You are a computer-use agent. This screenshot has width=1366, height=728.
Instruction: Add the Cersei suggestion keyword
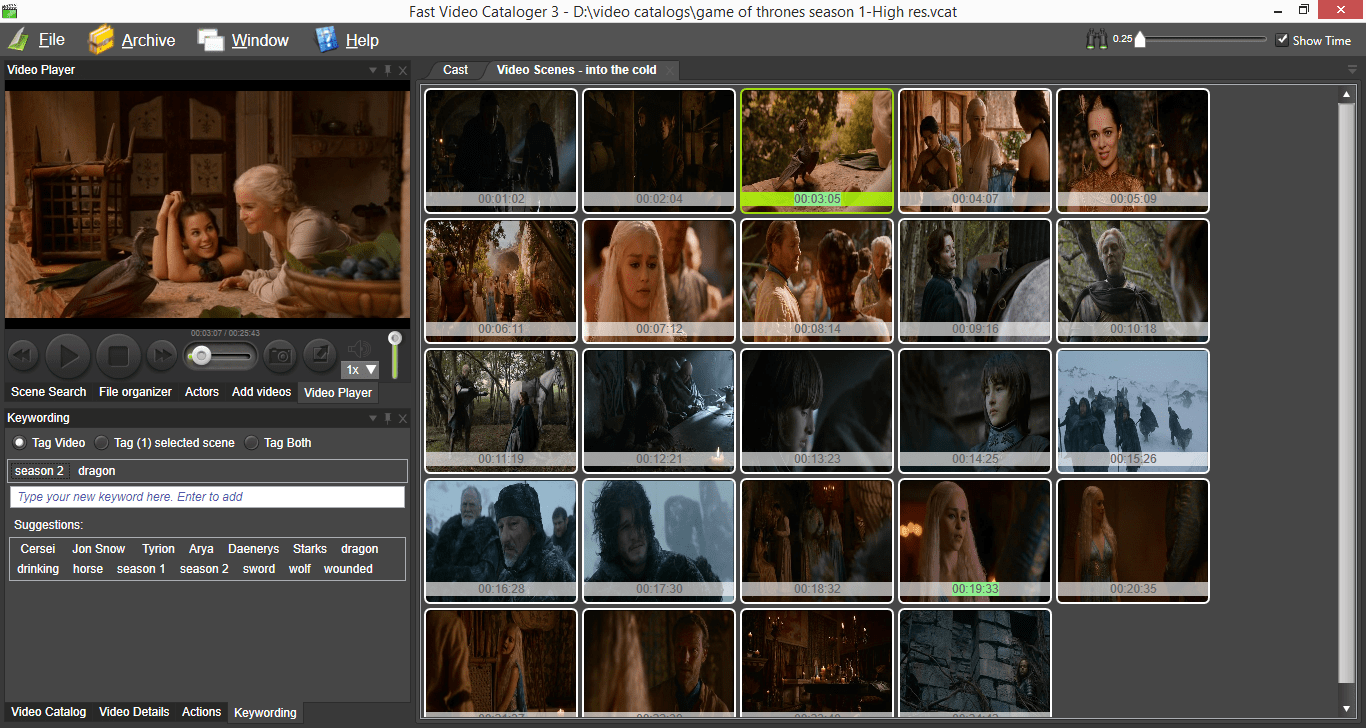(38, 549)
